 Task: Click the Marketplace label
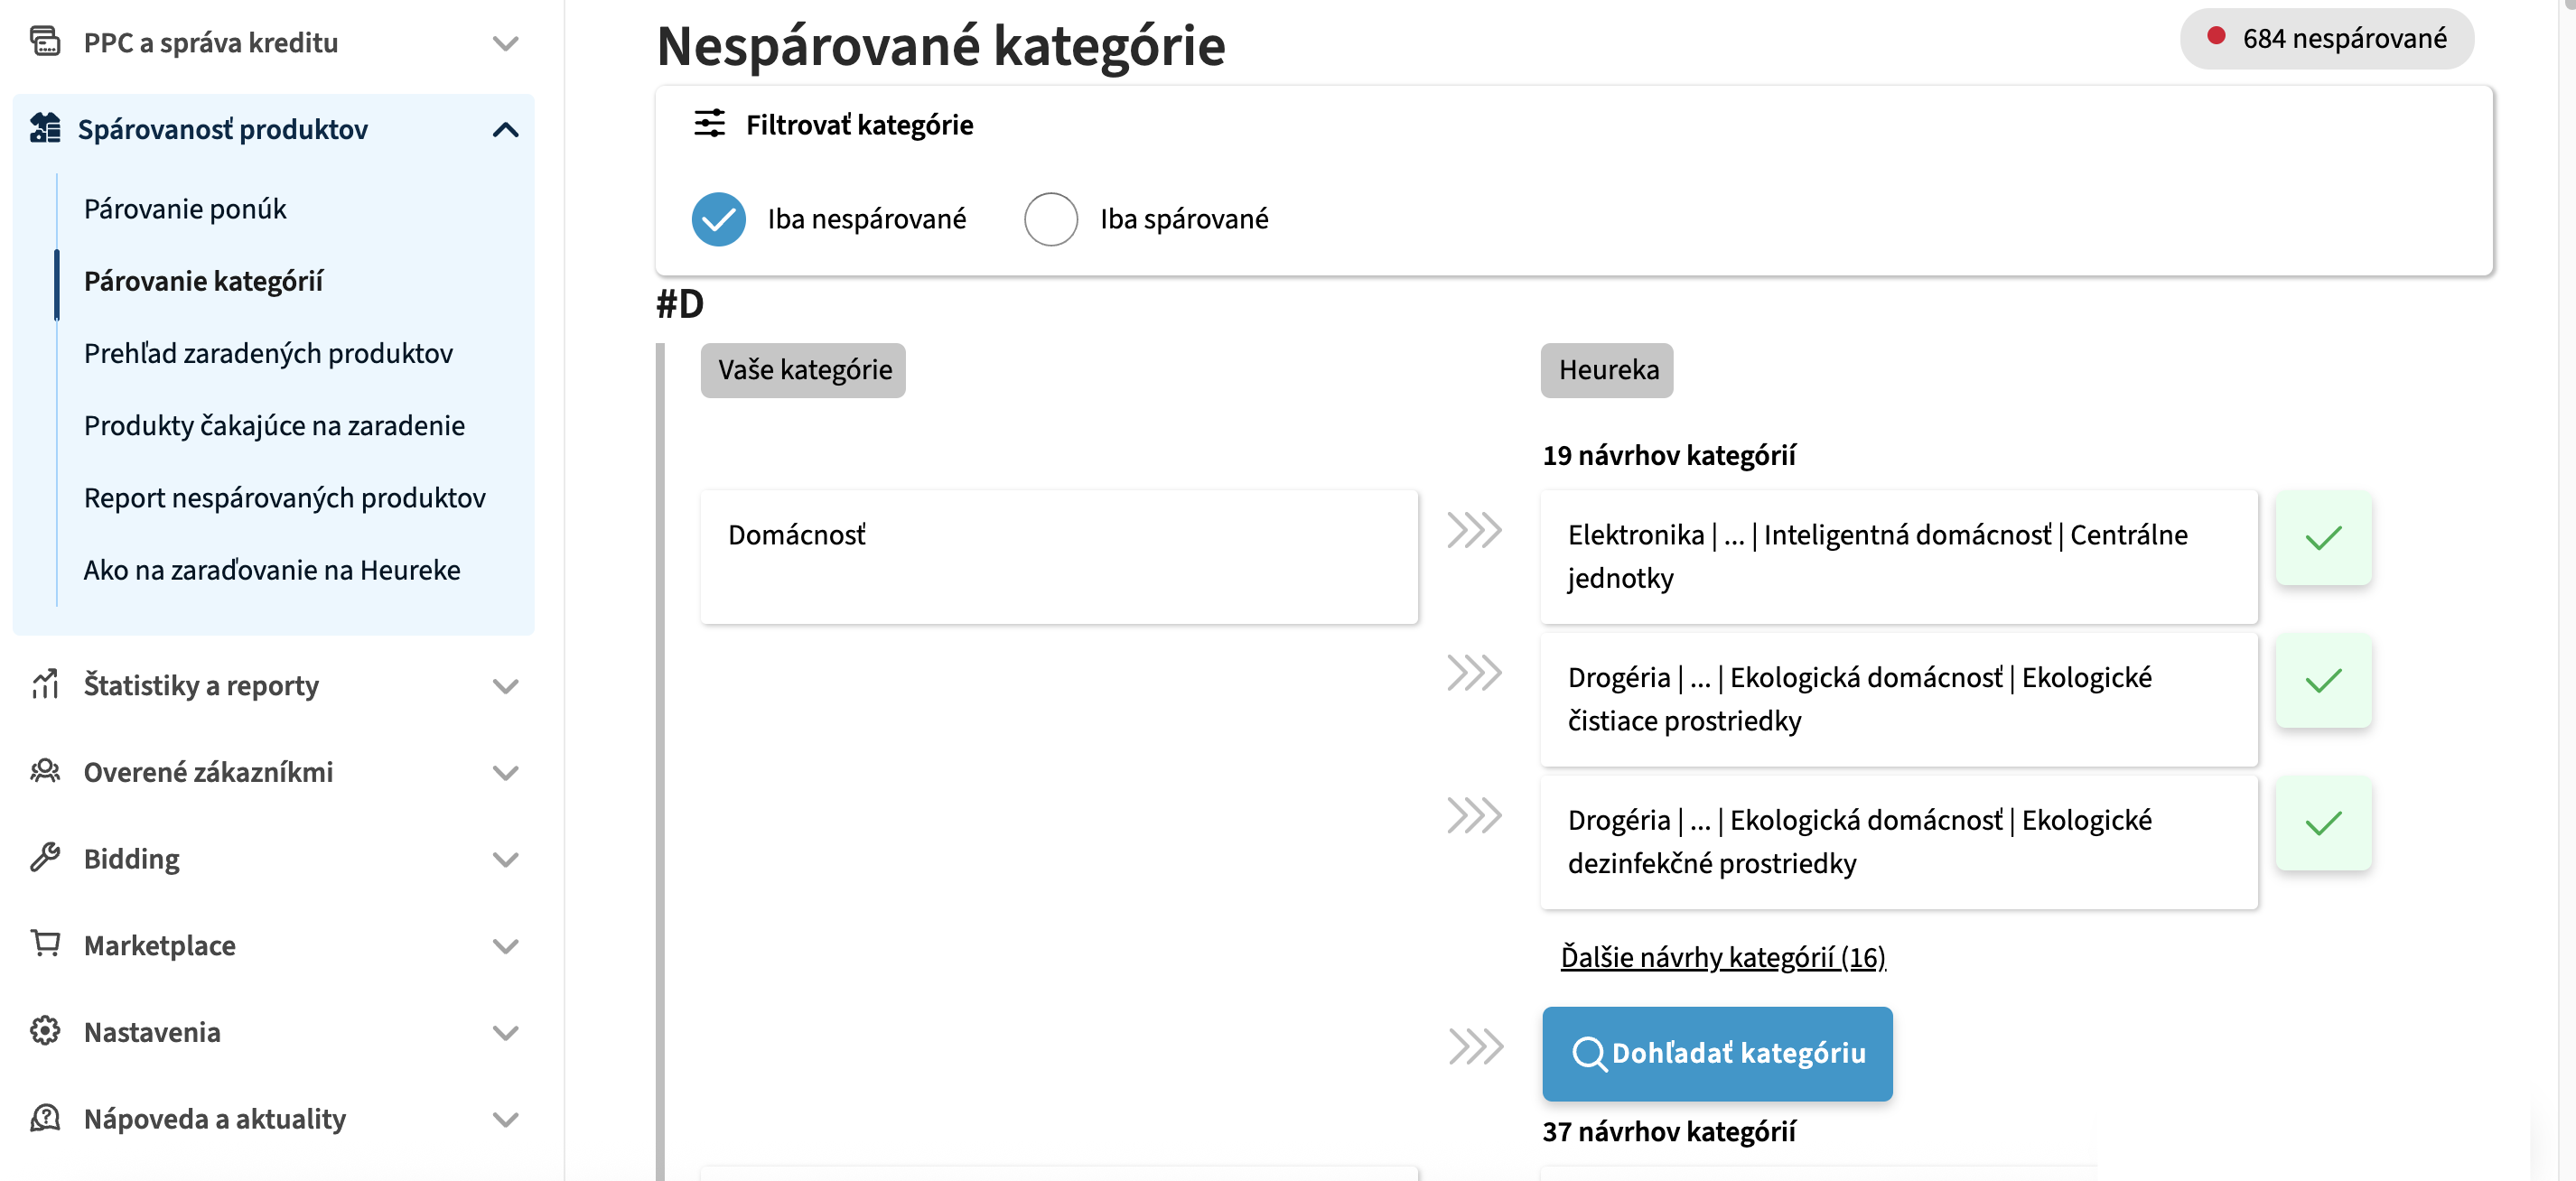tap(159, 945)
